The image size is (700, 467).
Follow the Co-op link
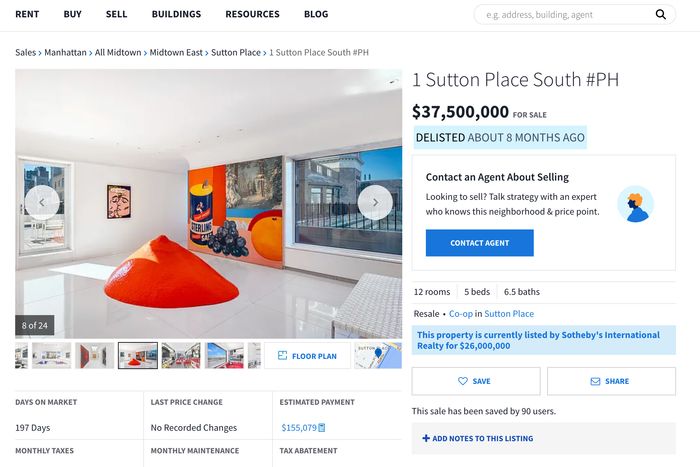click(461, 314)
